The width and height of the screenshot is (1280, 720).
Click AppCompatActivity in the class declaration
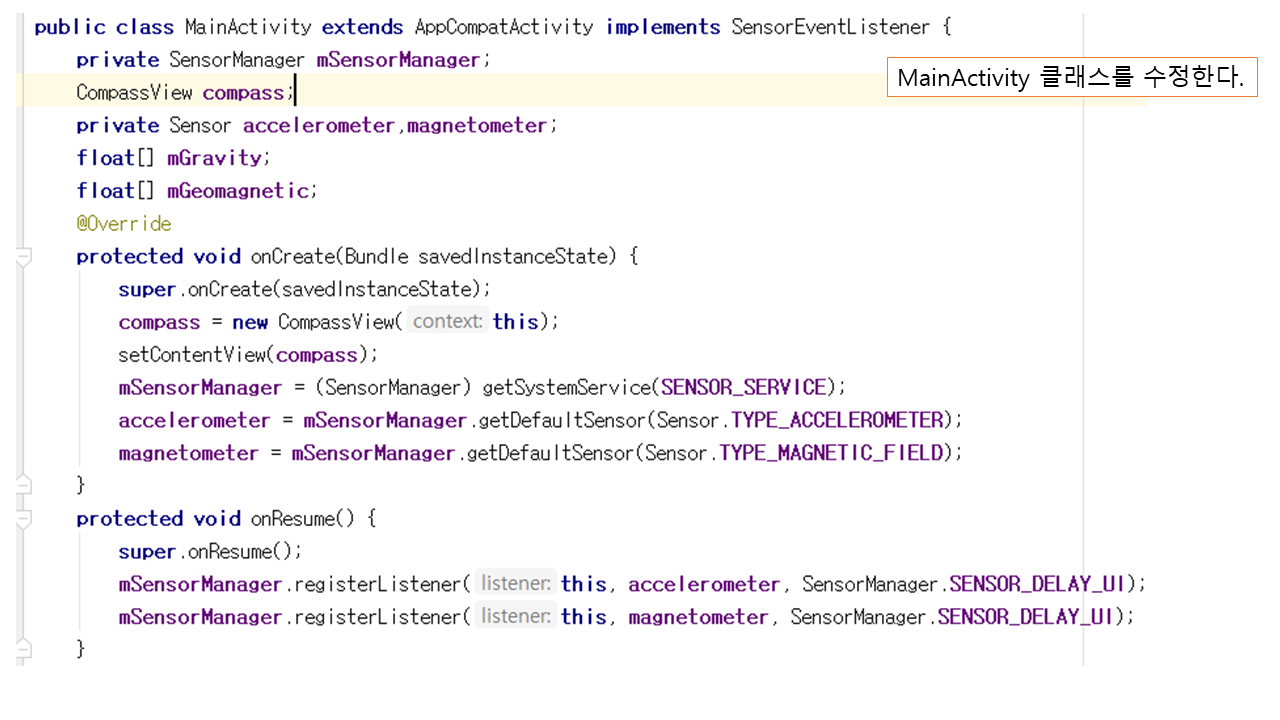pos(504,27)
